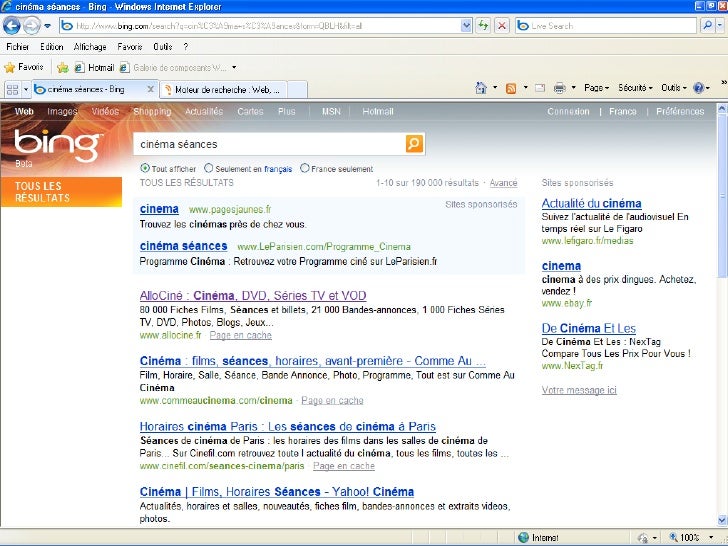Screen dimensions: 728x546
Task: Select the France seulement radio button
Action: coord(305,168)
